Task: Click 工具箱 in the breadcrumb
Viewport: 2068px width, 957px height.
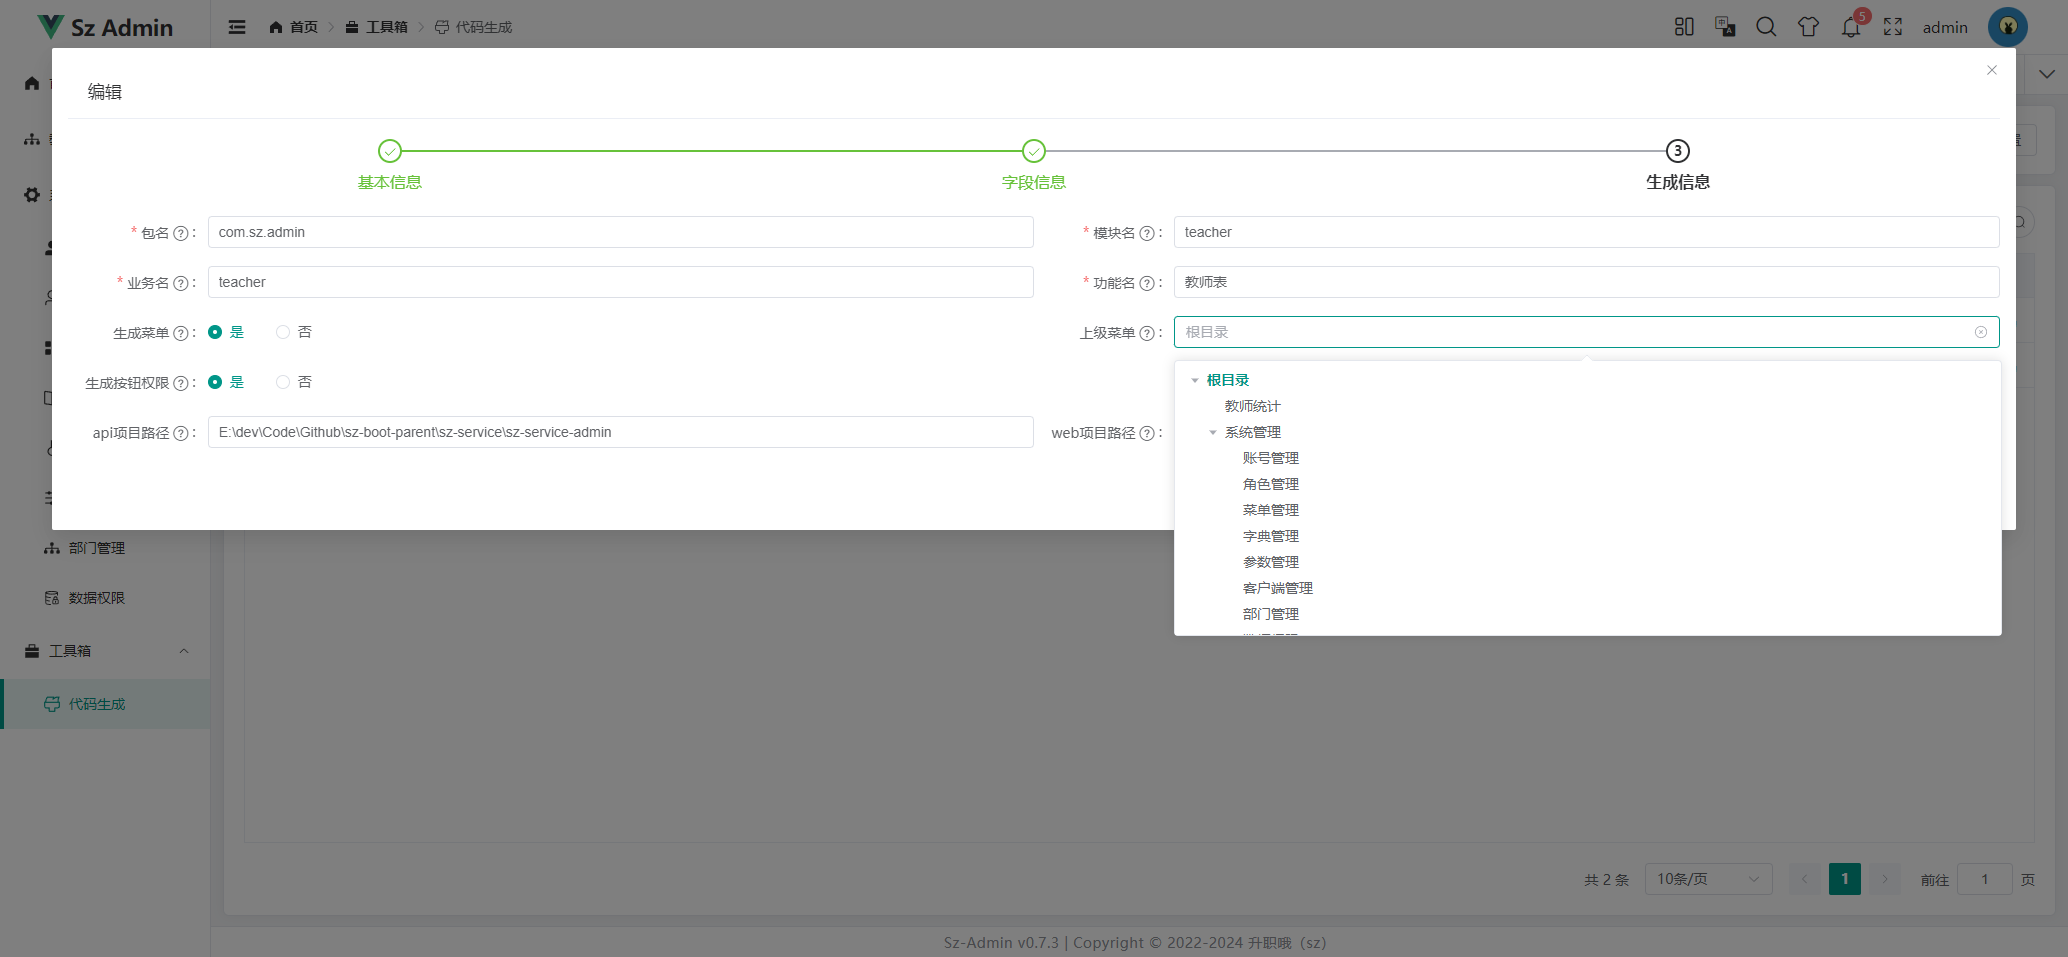Action: point(387,27)
